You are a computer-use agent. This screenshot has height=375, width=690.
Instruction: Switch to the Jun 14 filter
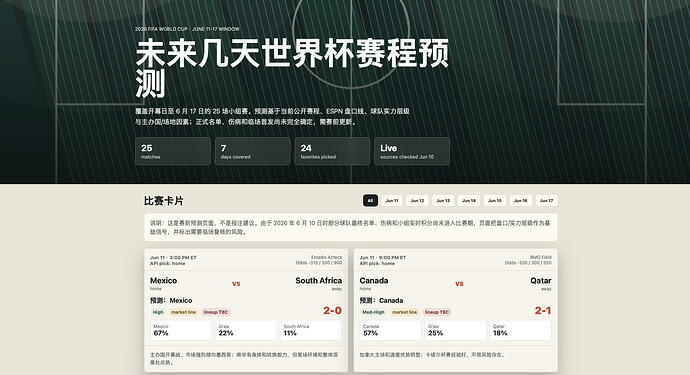pos(469,201)
